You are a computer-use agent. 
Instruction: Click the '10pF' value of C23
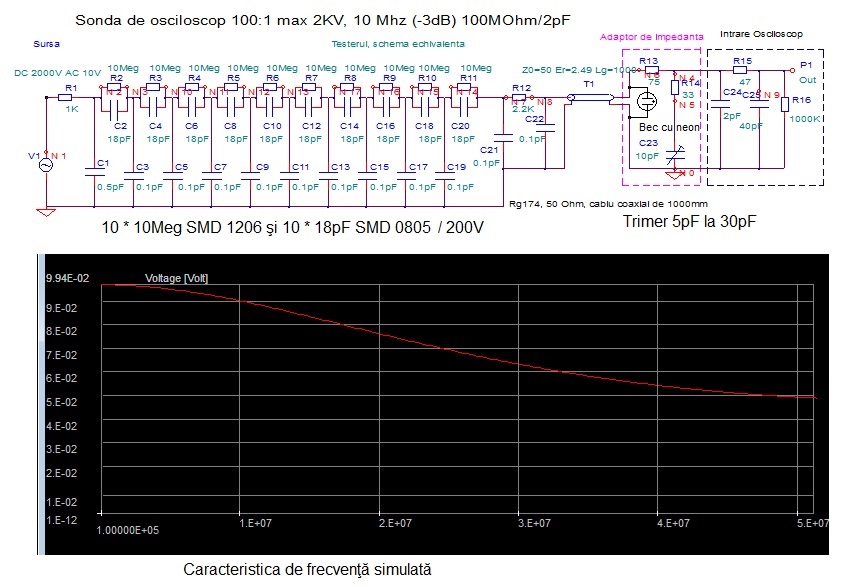[647, 156]
